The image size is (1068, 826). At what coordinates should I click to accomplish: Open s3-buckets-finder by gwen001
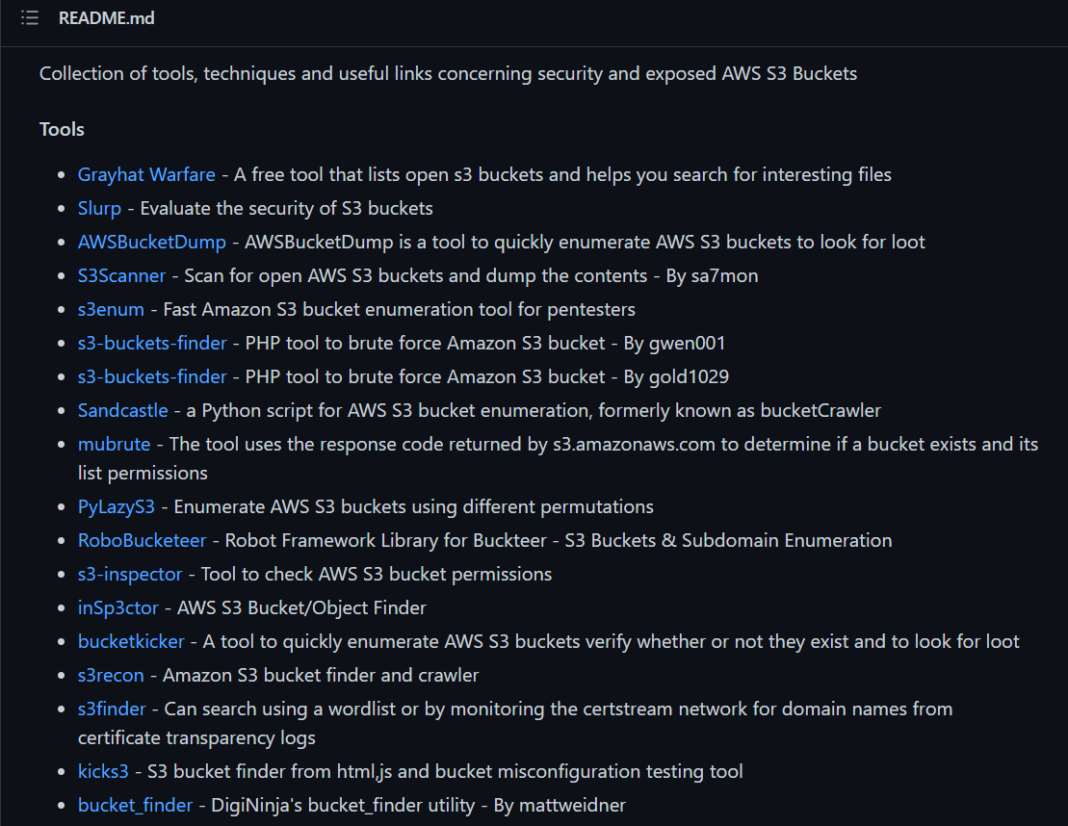152,343
